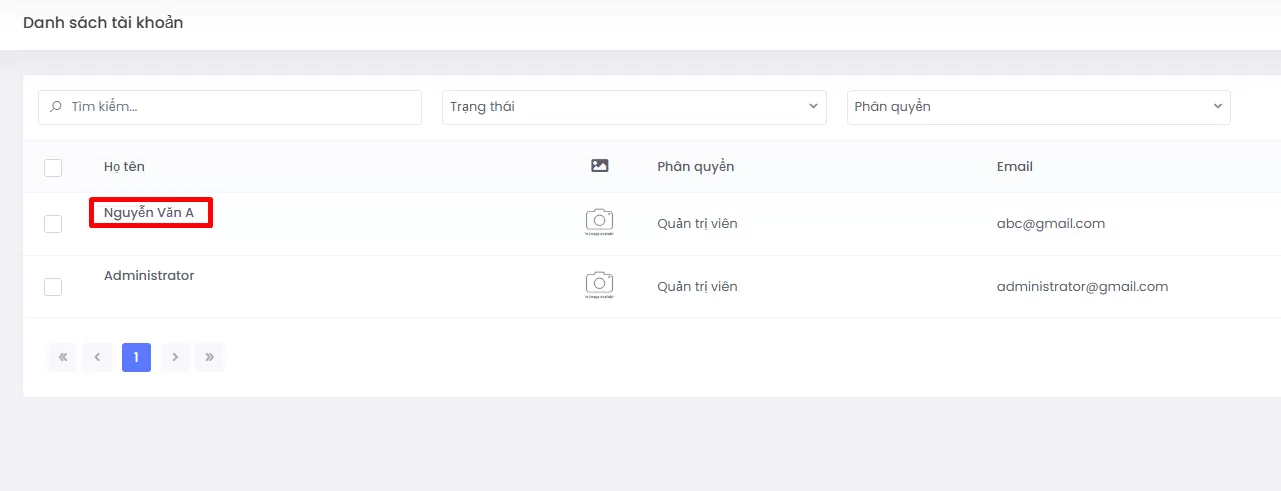Go to the previous page arrow
This screenshot has width=1281, height=491.
pos(98,357)
